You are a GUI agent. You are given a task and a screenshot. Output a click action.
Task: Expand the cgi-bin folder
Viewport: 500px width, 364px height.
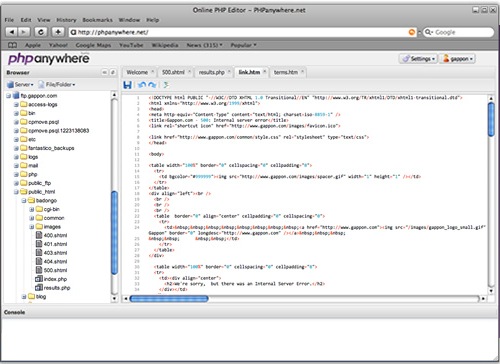tap(32, 209)
